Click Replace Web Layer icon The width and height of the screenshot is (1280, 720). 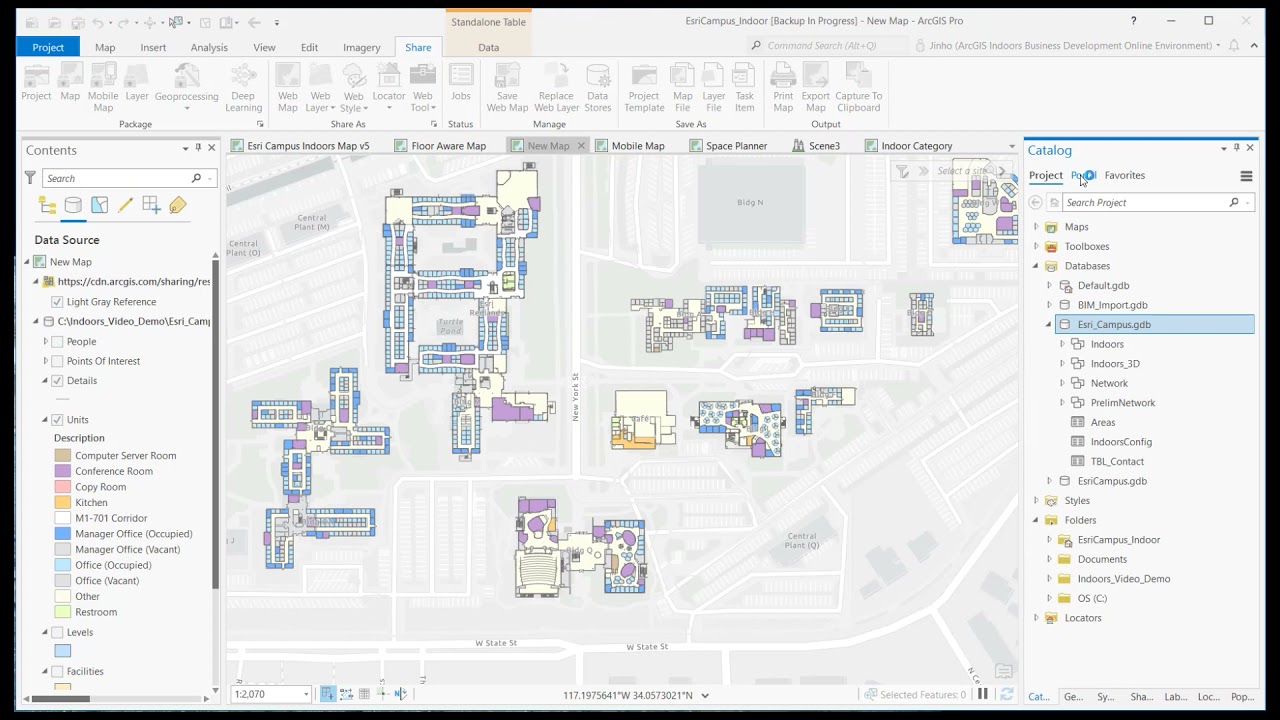[556, 88]
